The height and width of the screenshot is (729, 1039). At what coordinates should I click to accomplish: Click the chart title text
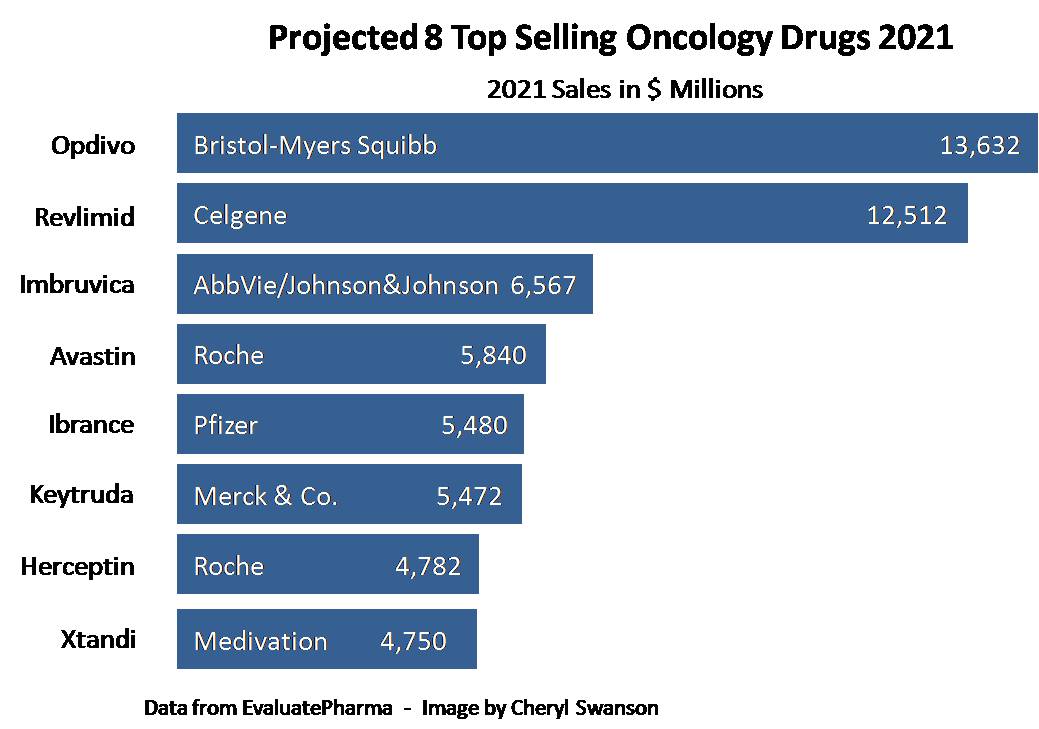[611, 39]
